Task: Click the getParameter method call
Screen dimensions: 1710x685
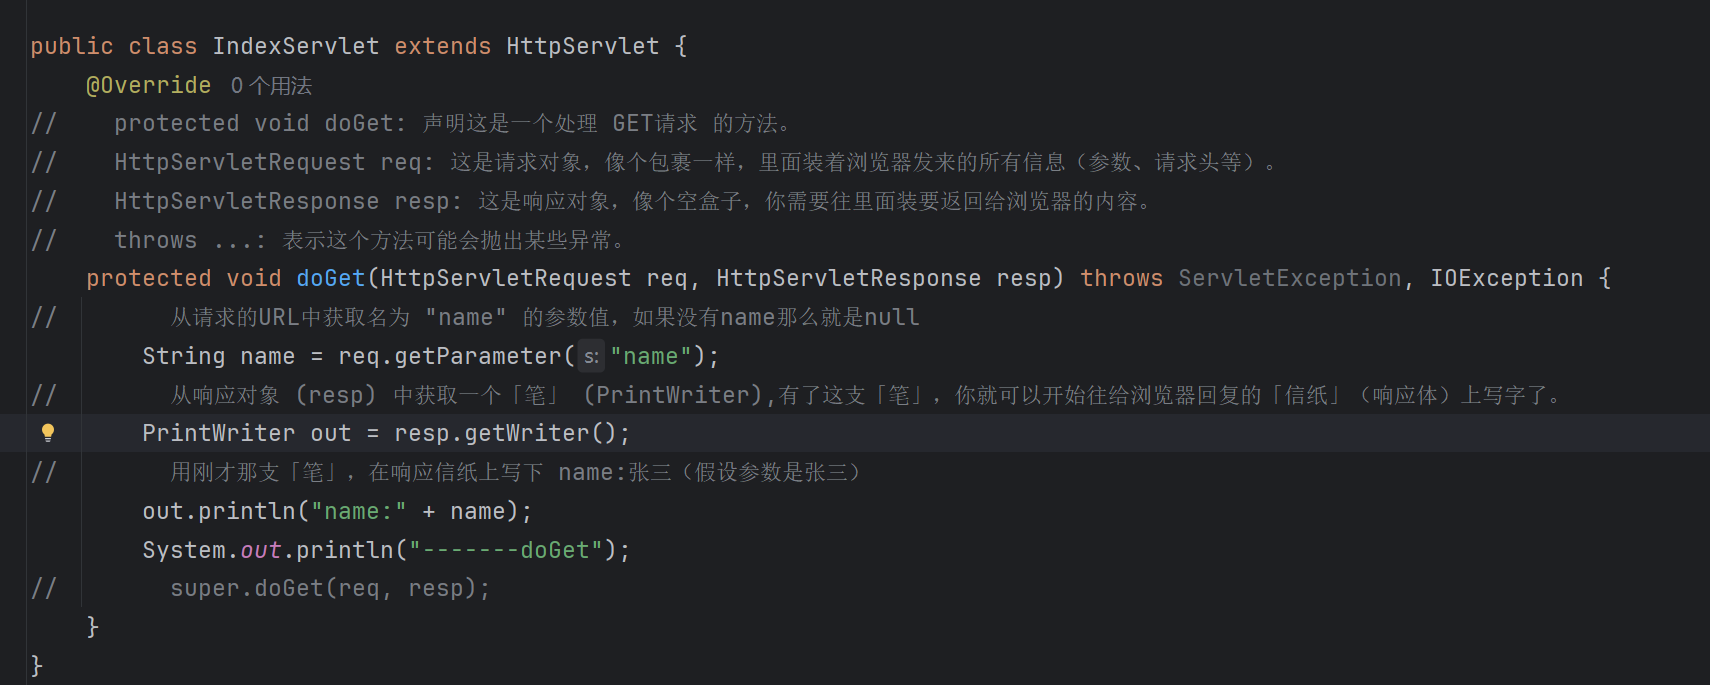Action: 478,357
